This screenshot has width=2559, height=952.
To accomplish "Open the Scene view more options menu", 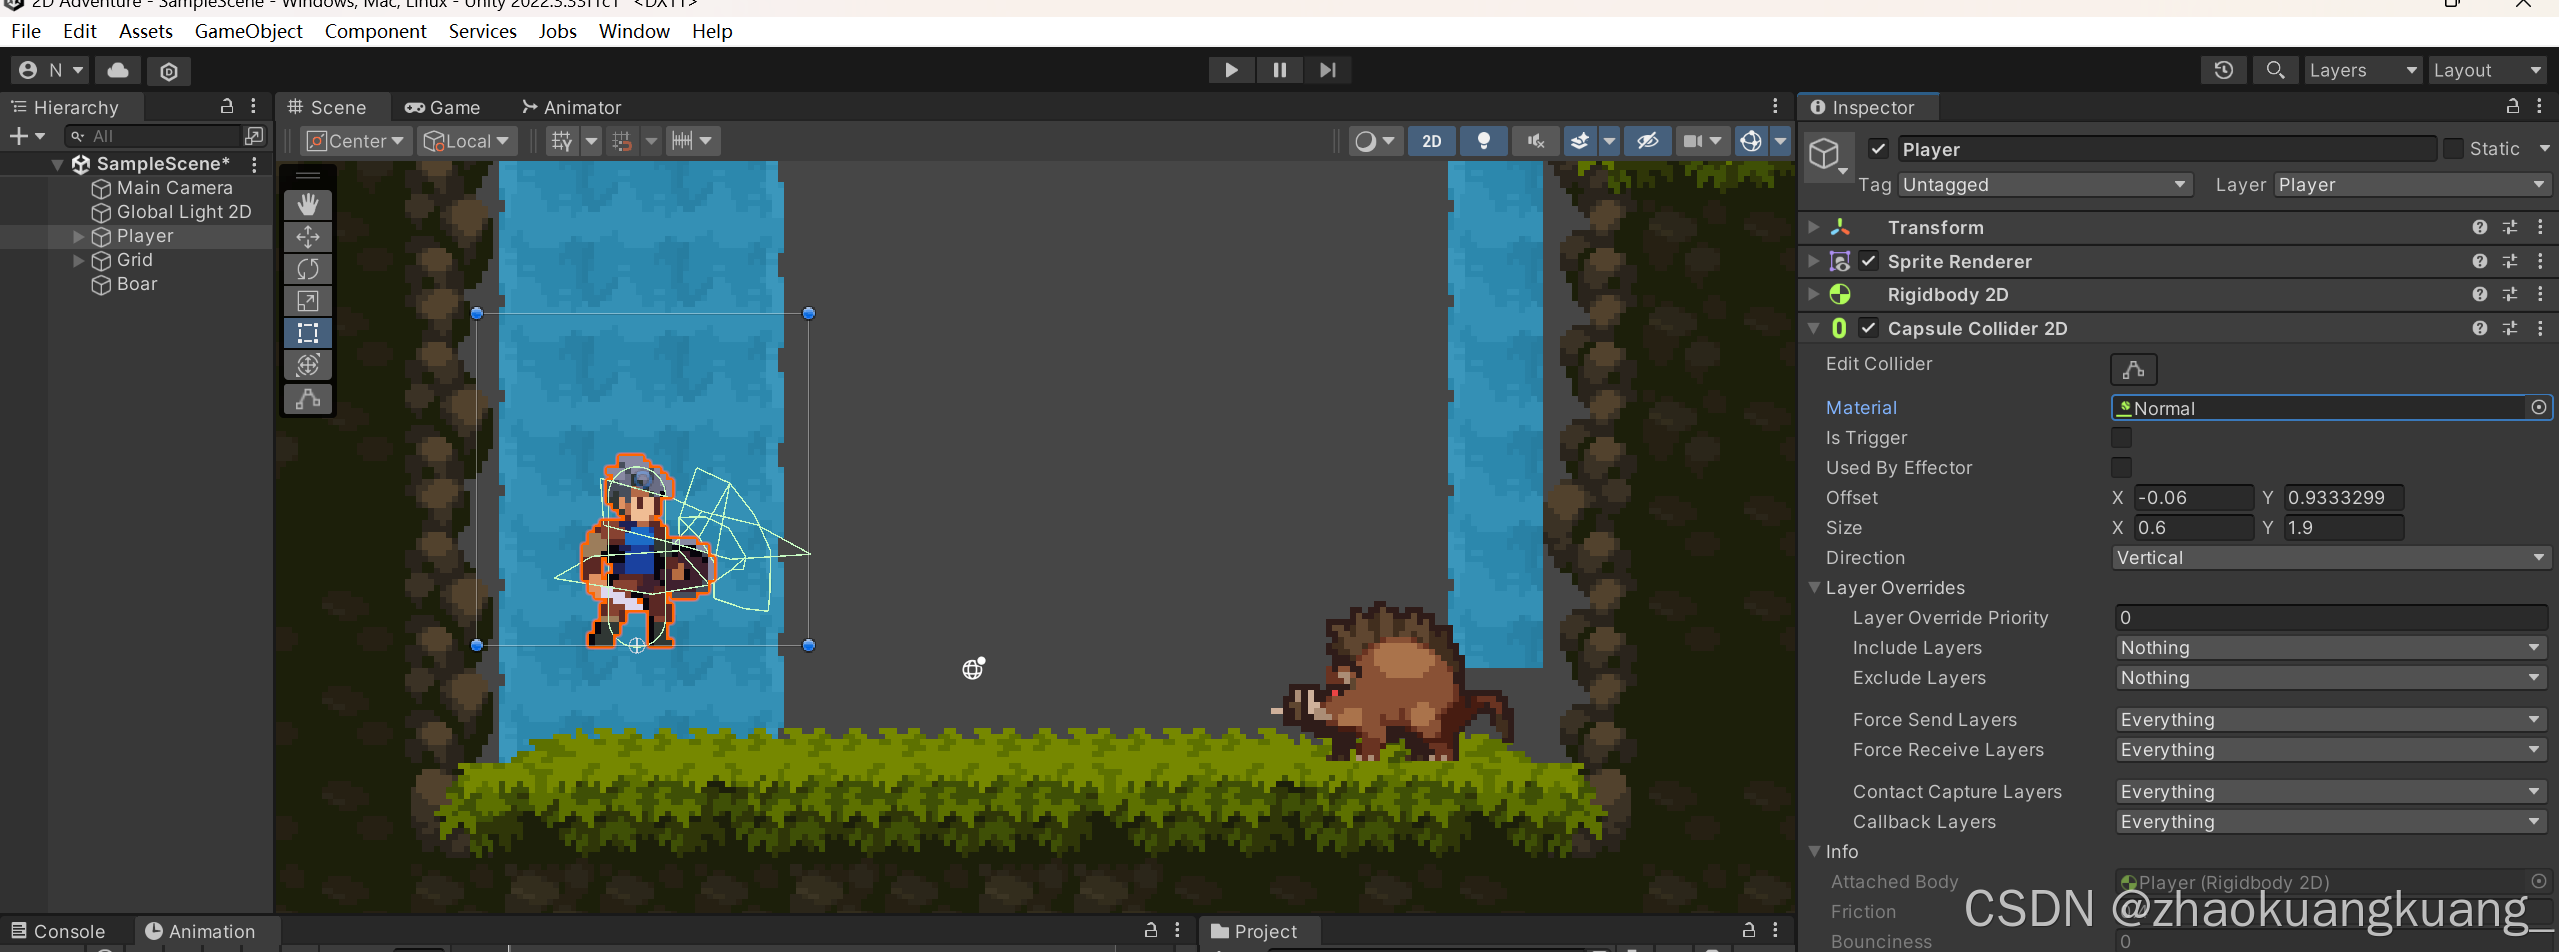I will click(x=1775, y=106).
